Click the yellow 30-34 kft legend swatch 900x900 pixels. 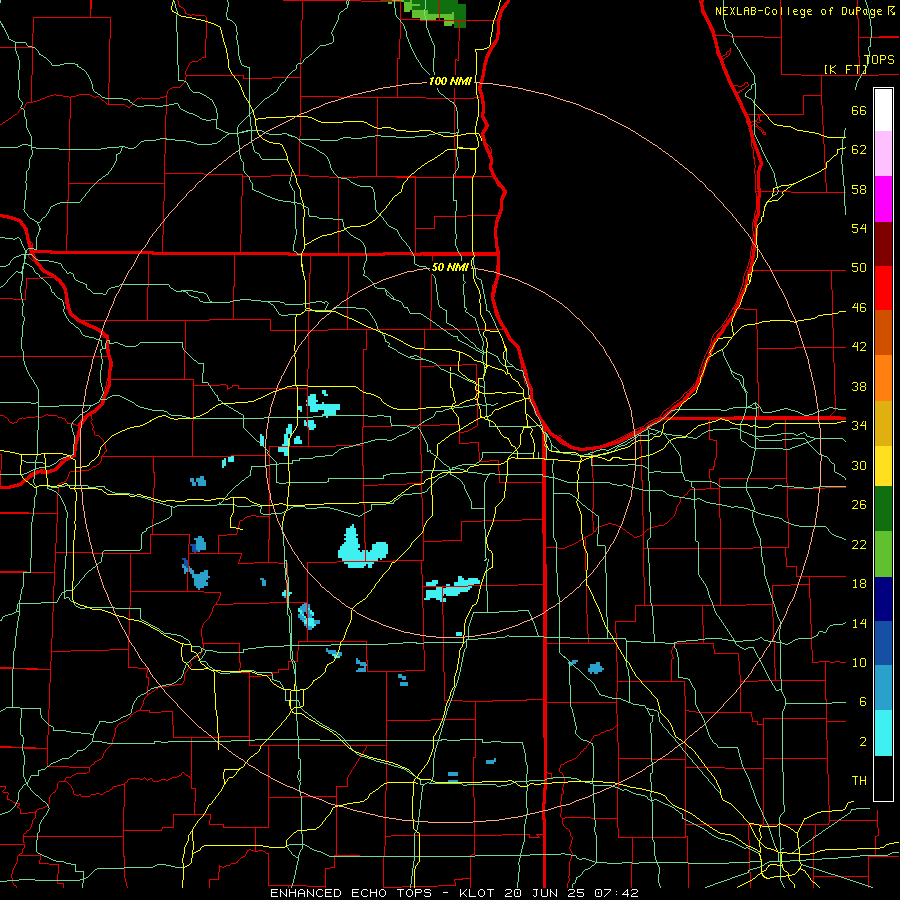883,465
